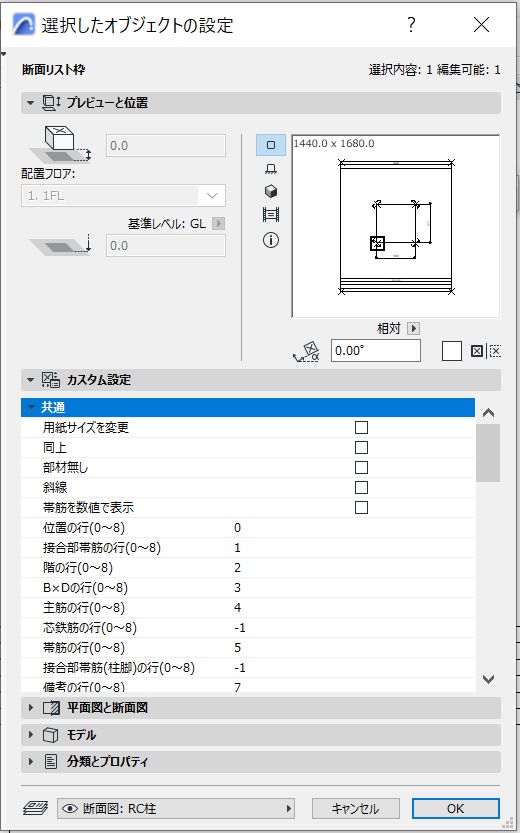Click the rotation angle 0.00° field
The image size is (520, 833).
(x=376, y=351)
